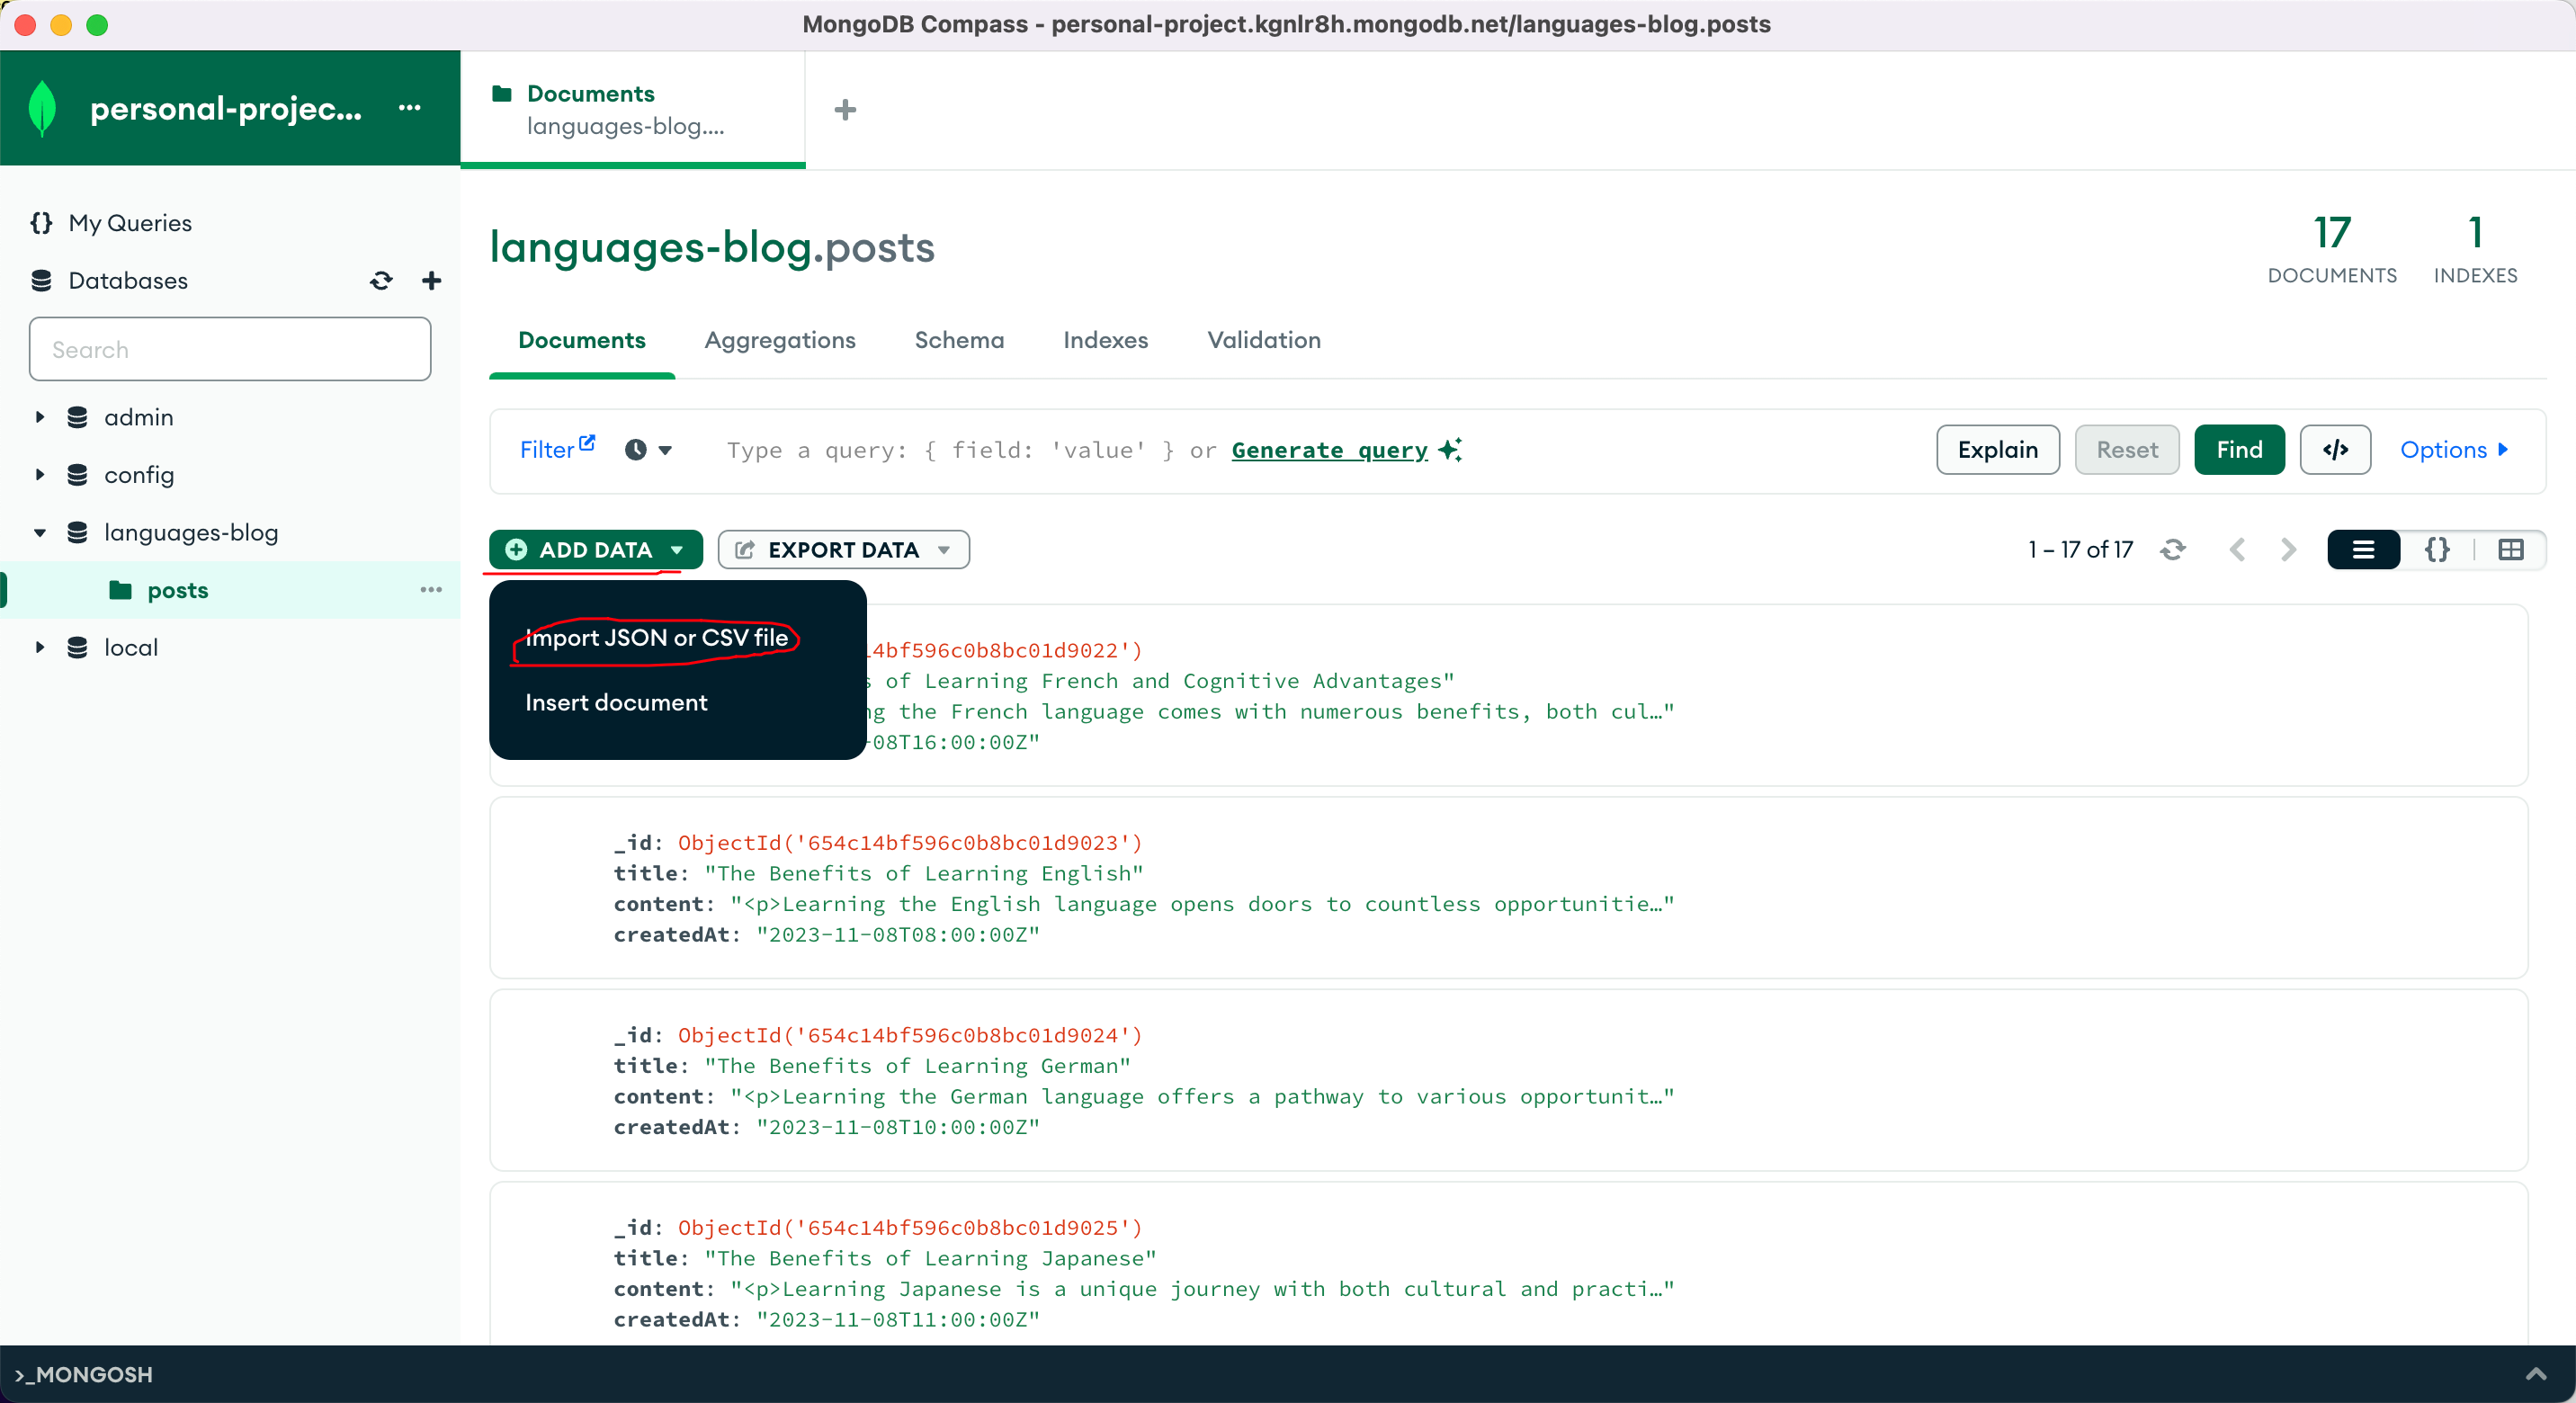Select the Insert document option
Viewport: 2576px width, 1403px height.
coord(615,701)
